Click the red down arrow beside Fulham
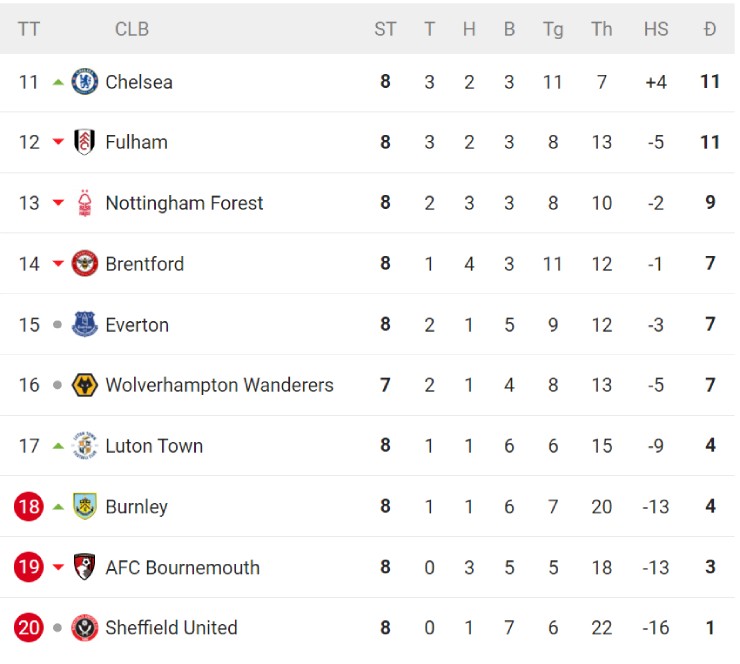 point(58,143)
